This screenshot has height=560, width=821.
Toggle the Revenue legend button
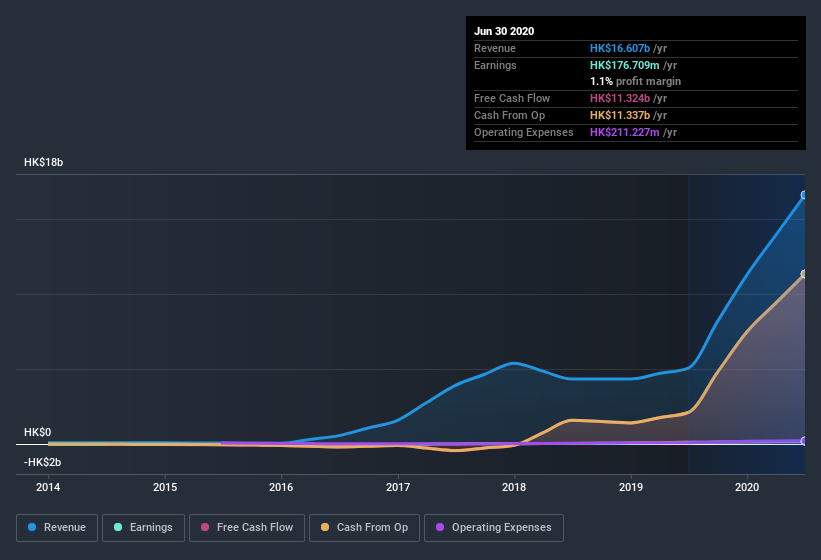57,527
